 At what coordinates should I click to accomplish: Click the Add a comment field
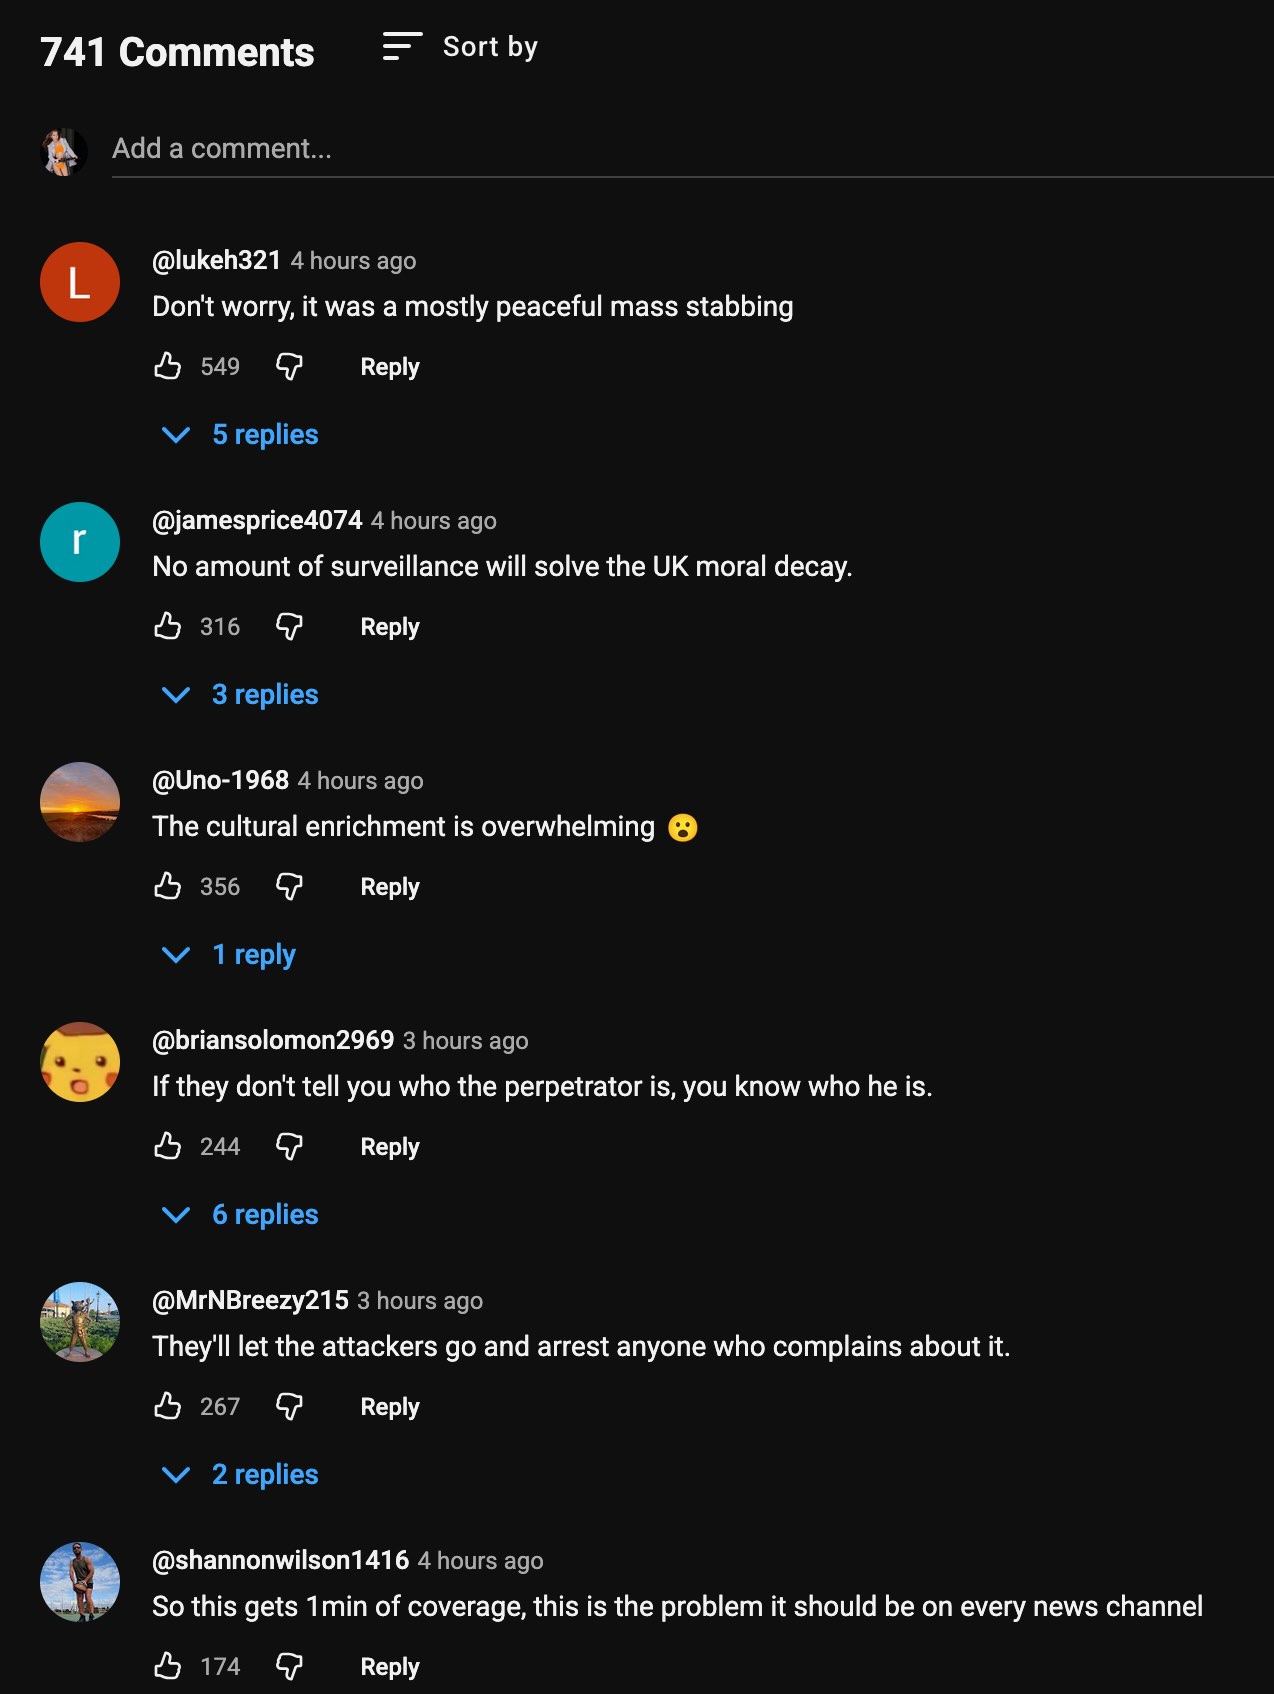point(400,148)
